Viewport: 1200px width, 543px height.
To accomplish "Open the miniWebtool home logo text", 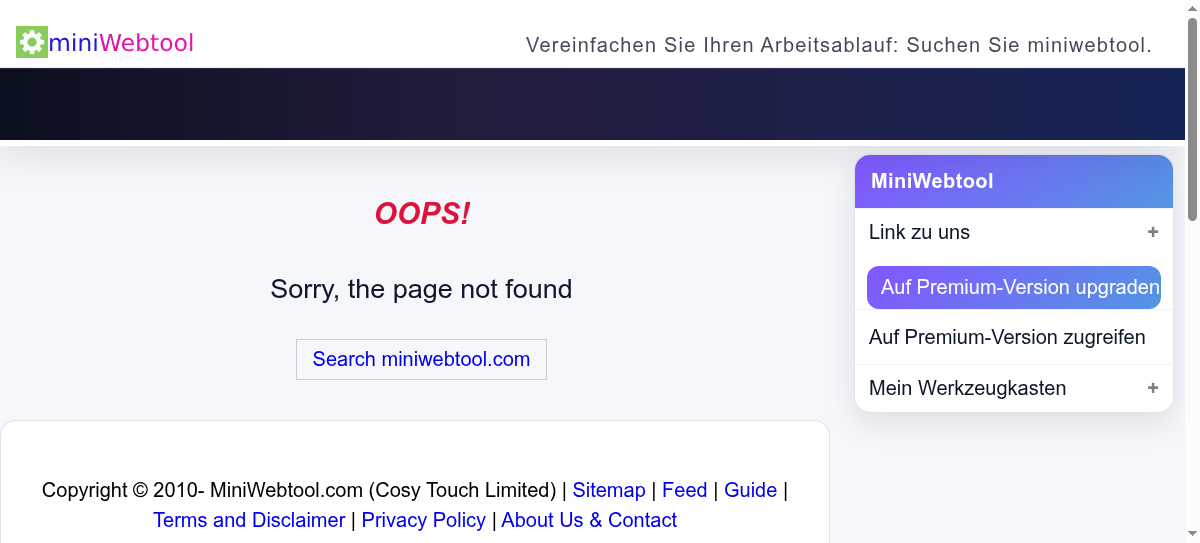I will pyautogui.click(x=121, y=43).
